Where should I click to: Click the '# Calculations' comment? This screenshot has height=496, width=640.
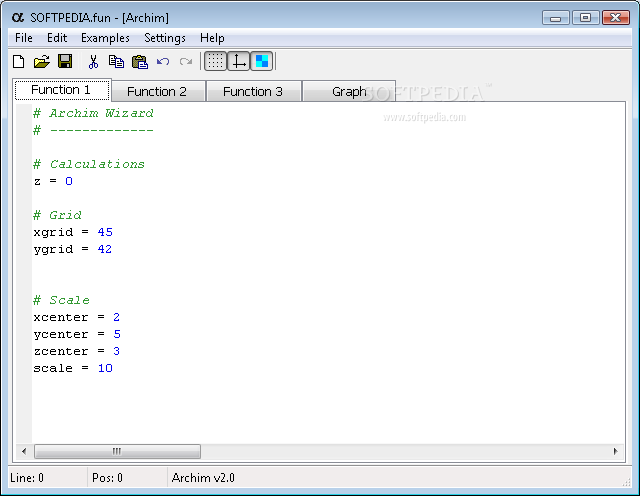tap(89, 164)
